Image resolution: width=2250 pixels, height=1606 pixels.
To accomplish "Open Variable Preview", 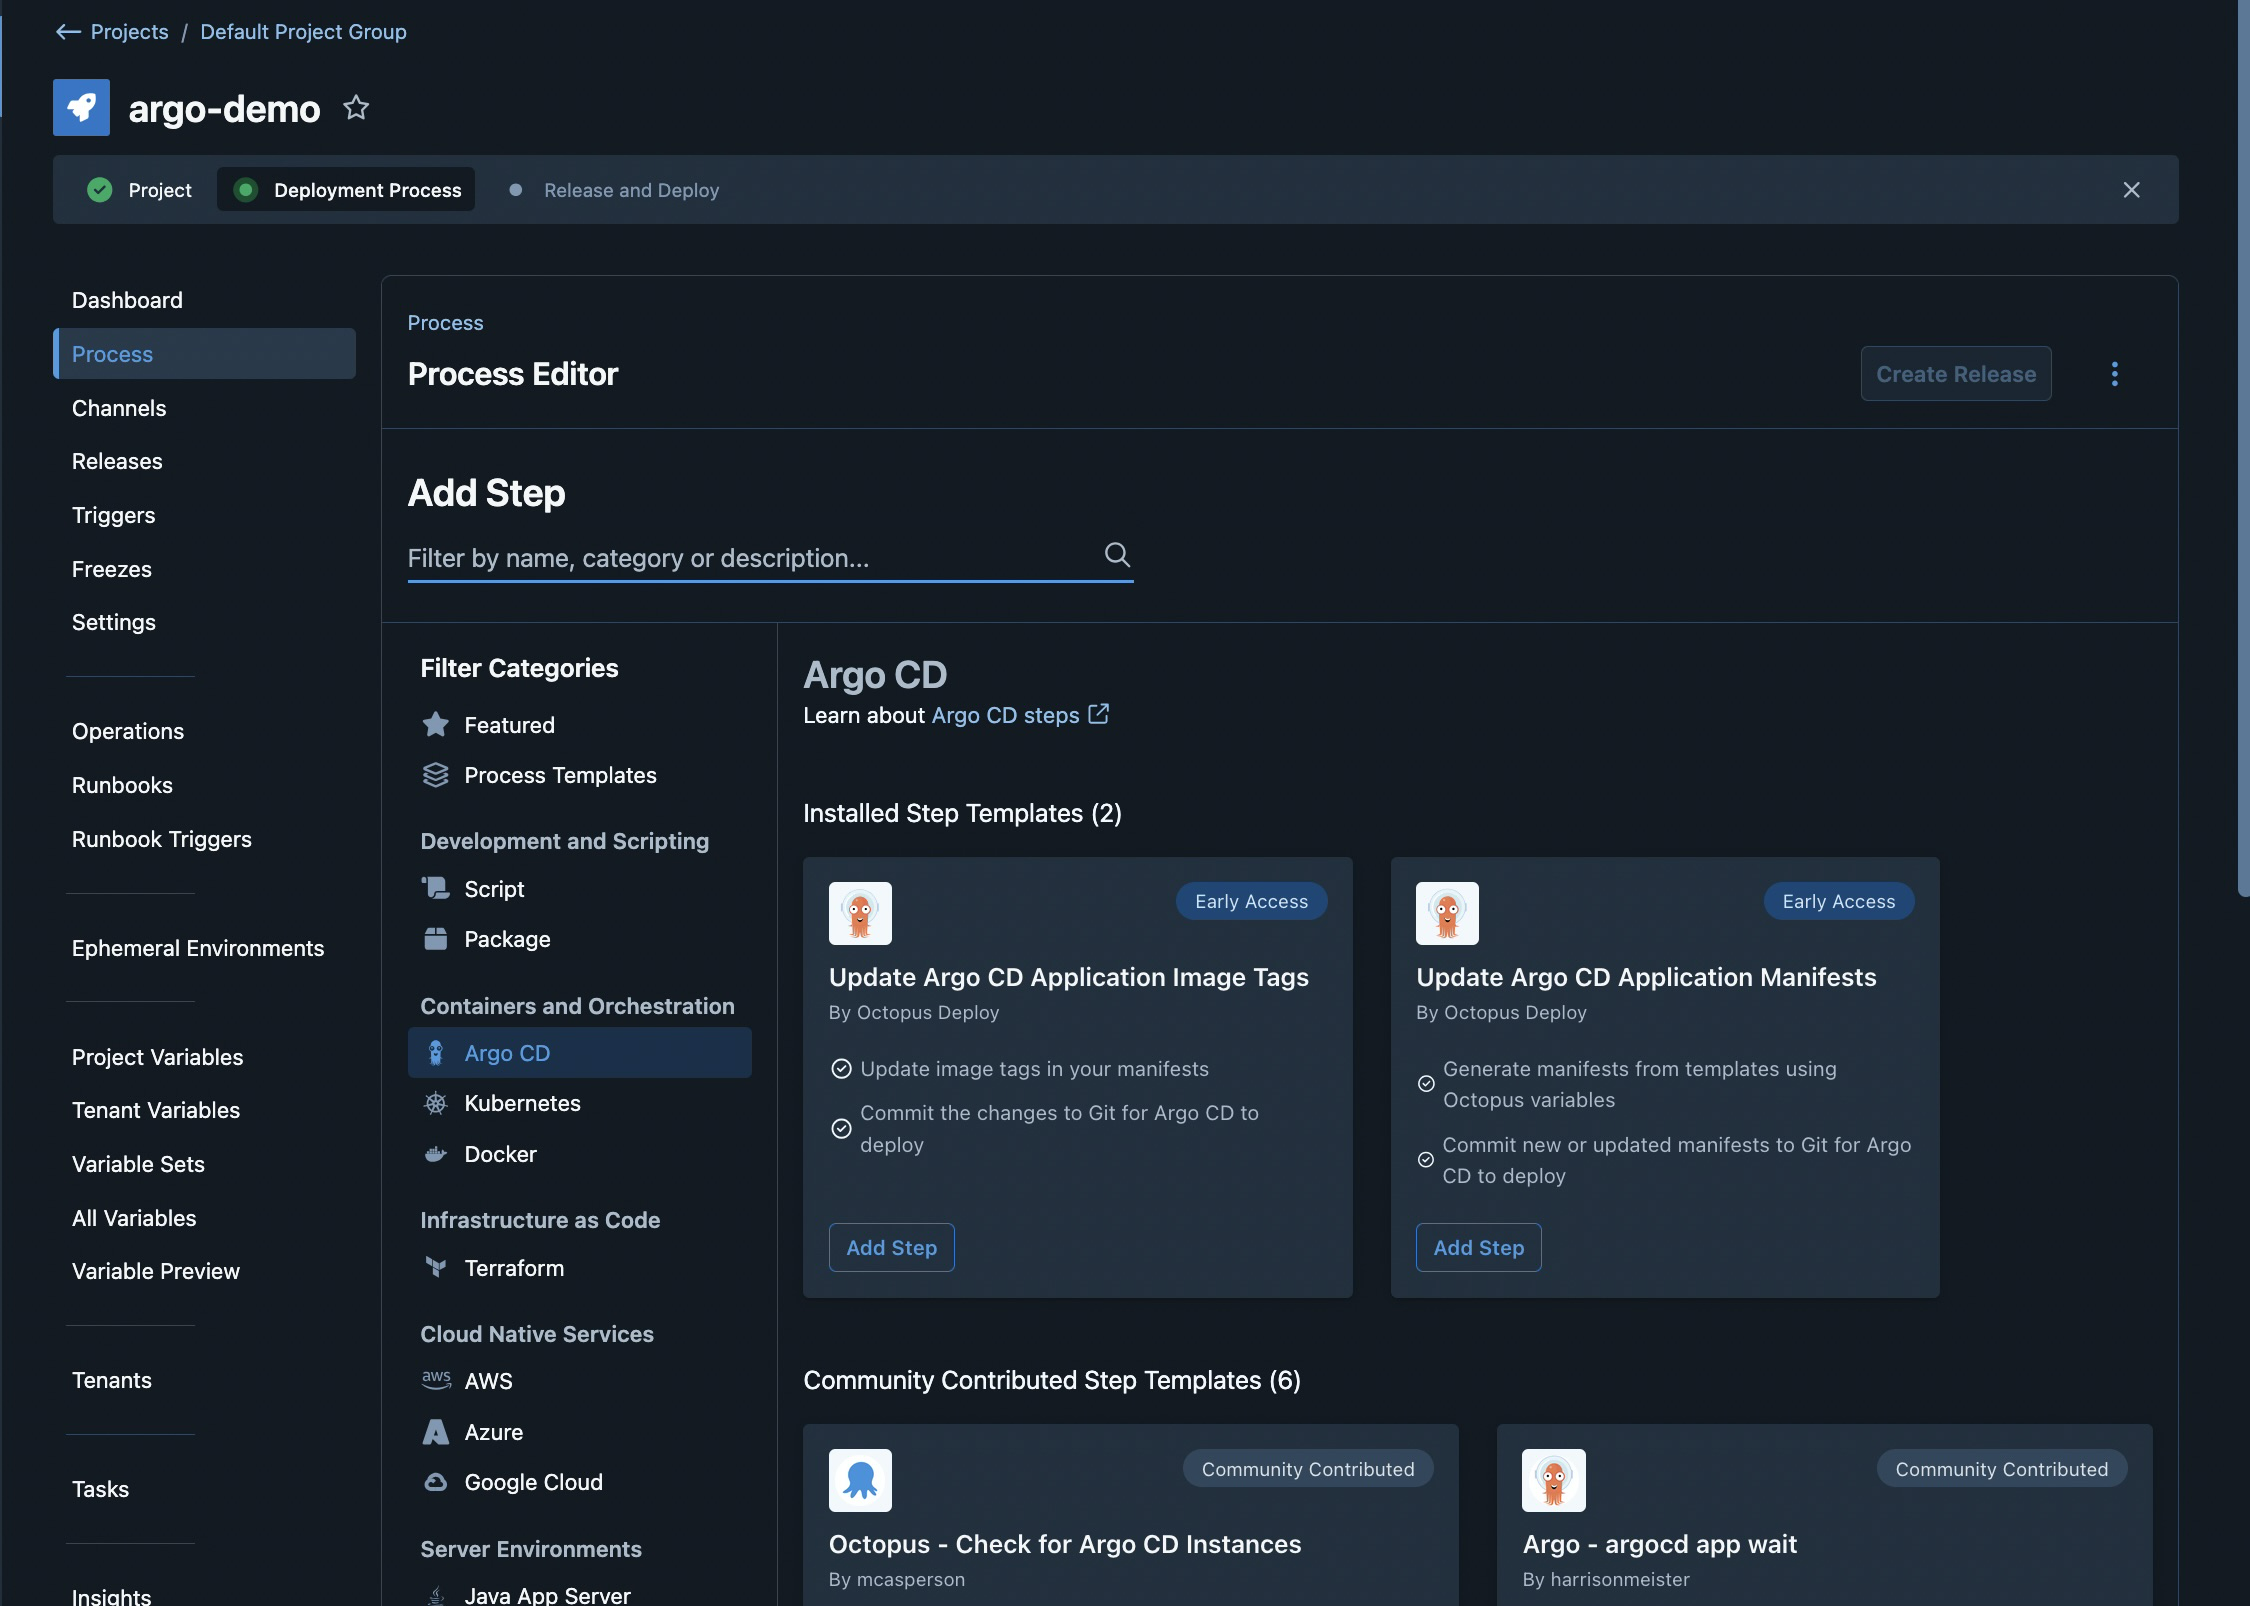I will click(156, 1271).
